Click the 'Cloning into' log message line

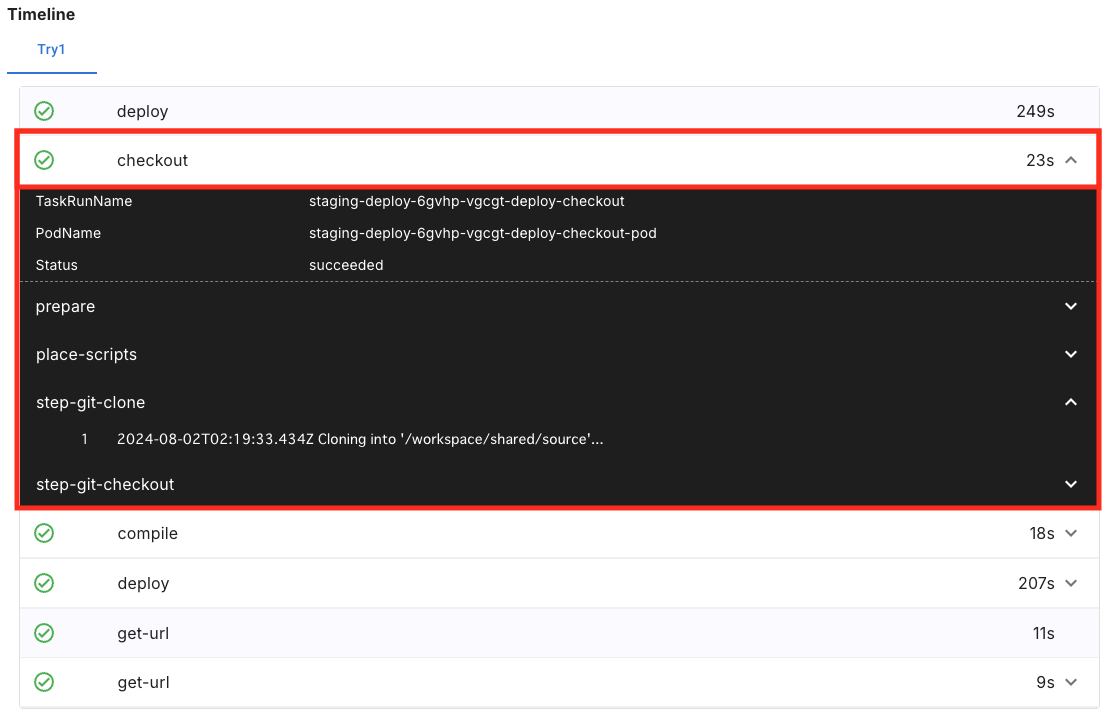click(x=360, y=439)
